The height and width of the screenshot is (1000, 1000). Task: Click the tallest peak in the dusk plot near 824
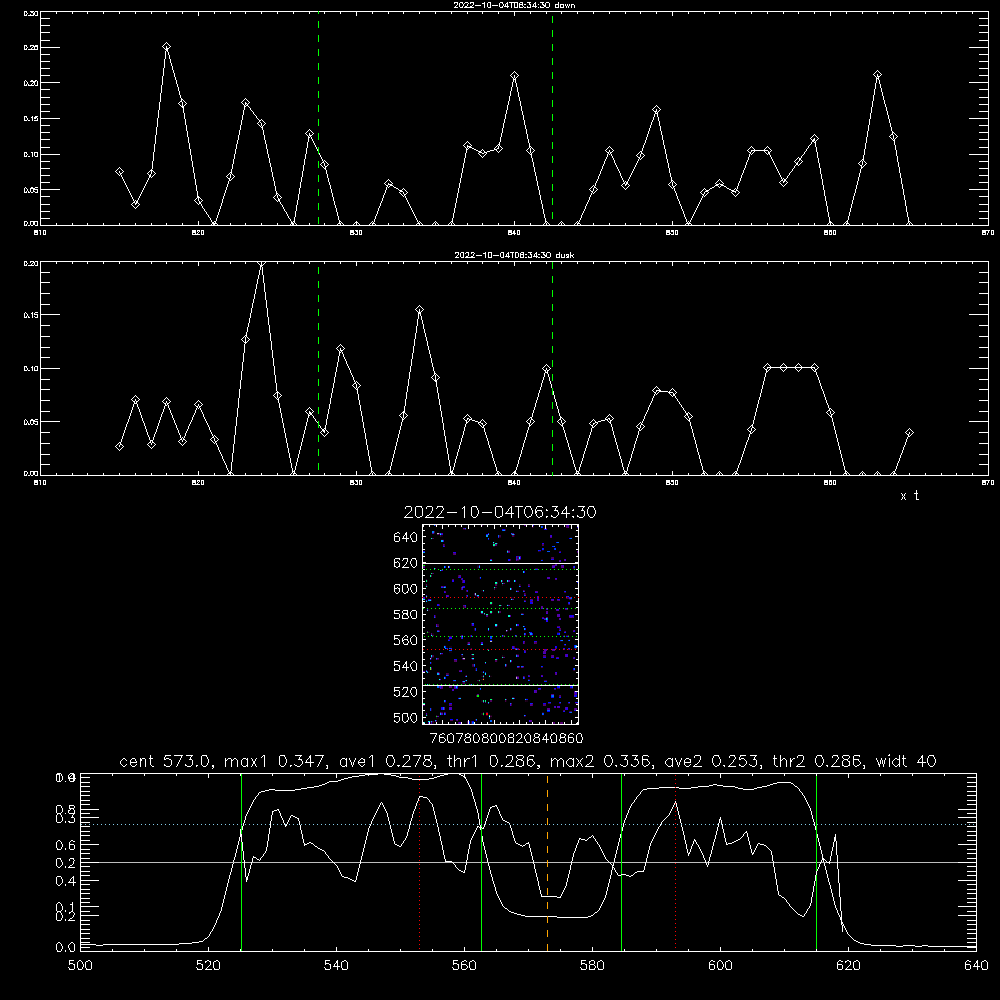[261, 263]
